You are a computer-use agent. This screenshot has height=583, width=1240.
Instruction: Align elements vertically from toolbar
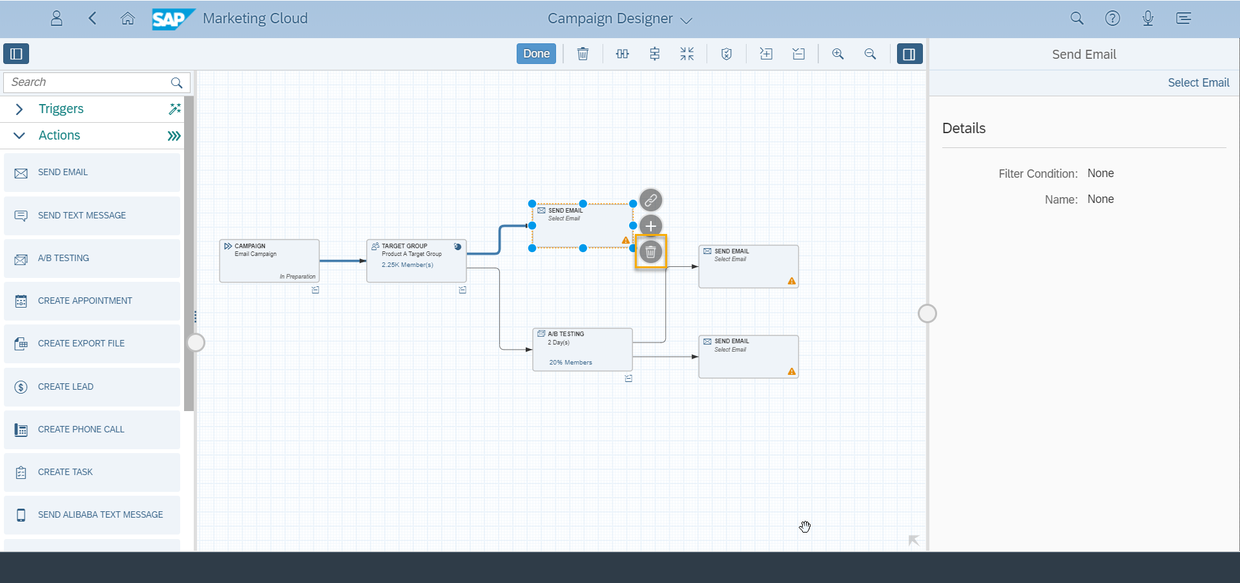655,54
